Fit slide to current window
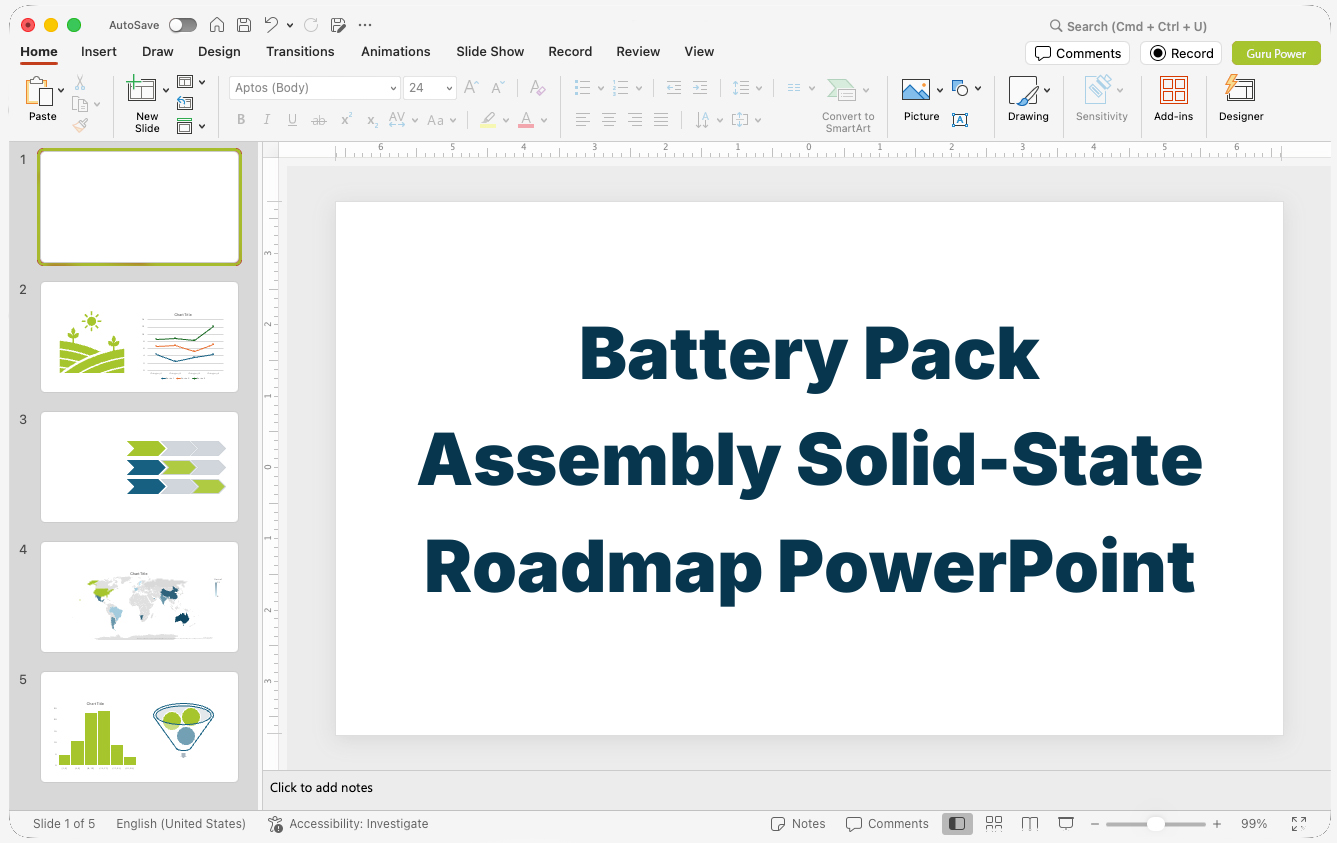This screenshot has height=843, width=1337. (x=1299, y=823)
